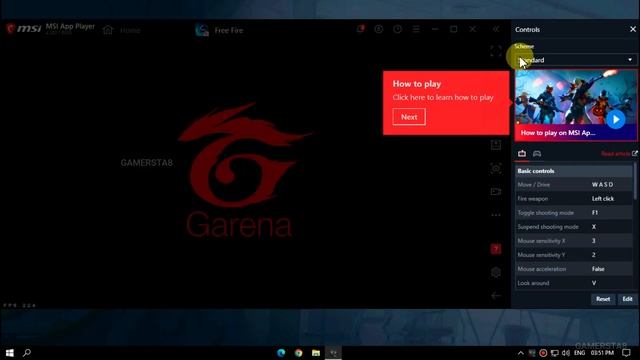Viewport: 640px width, 360px height.
Task: Open the Read article link
Action: pyautogui.click(x=616, y=153)
